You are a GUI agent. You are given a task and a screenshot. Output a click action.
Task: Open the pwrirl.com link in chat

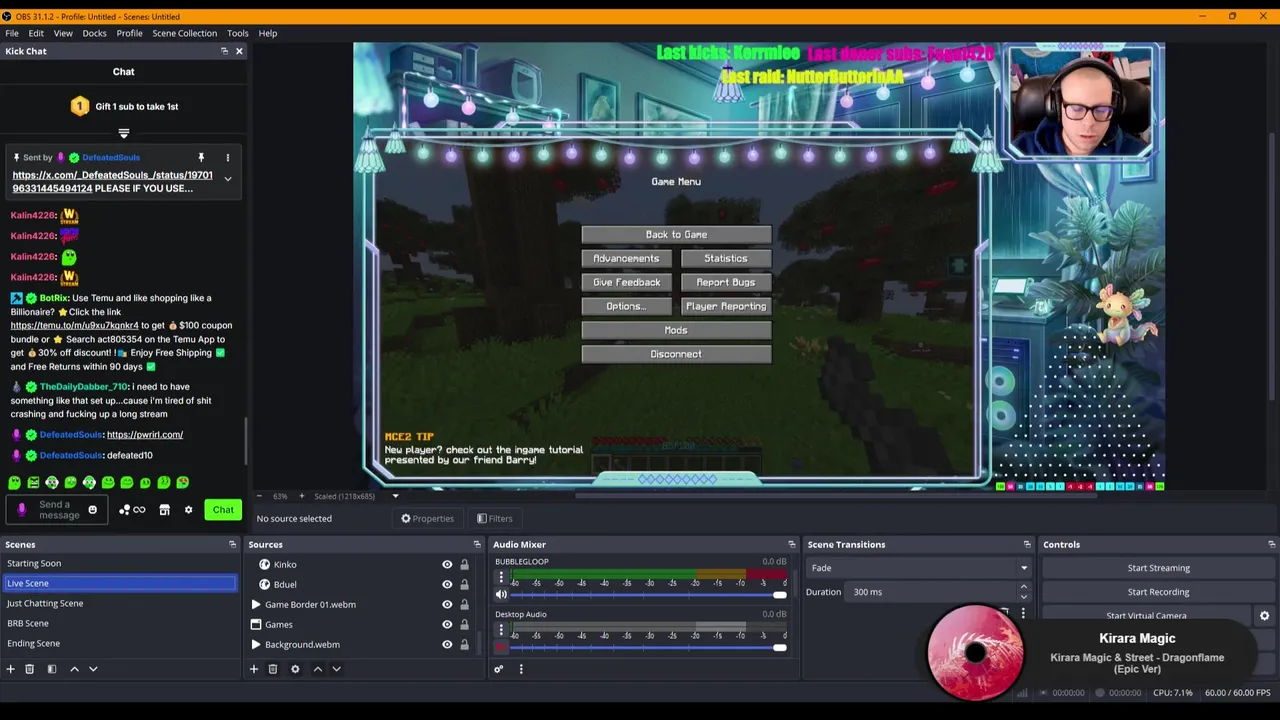tap(145, 435)
